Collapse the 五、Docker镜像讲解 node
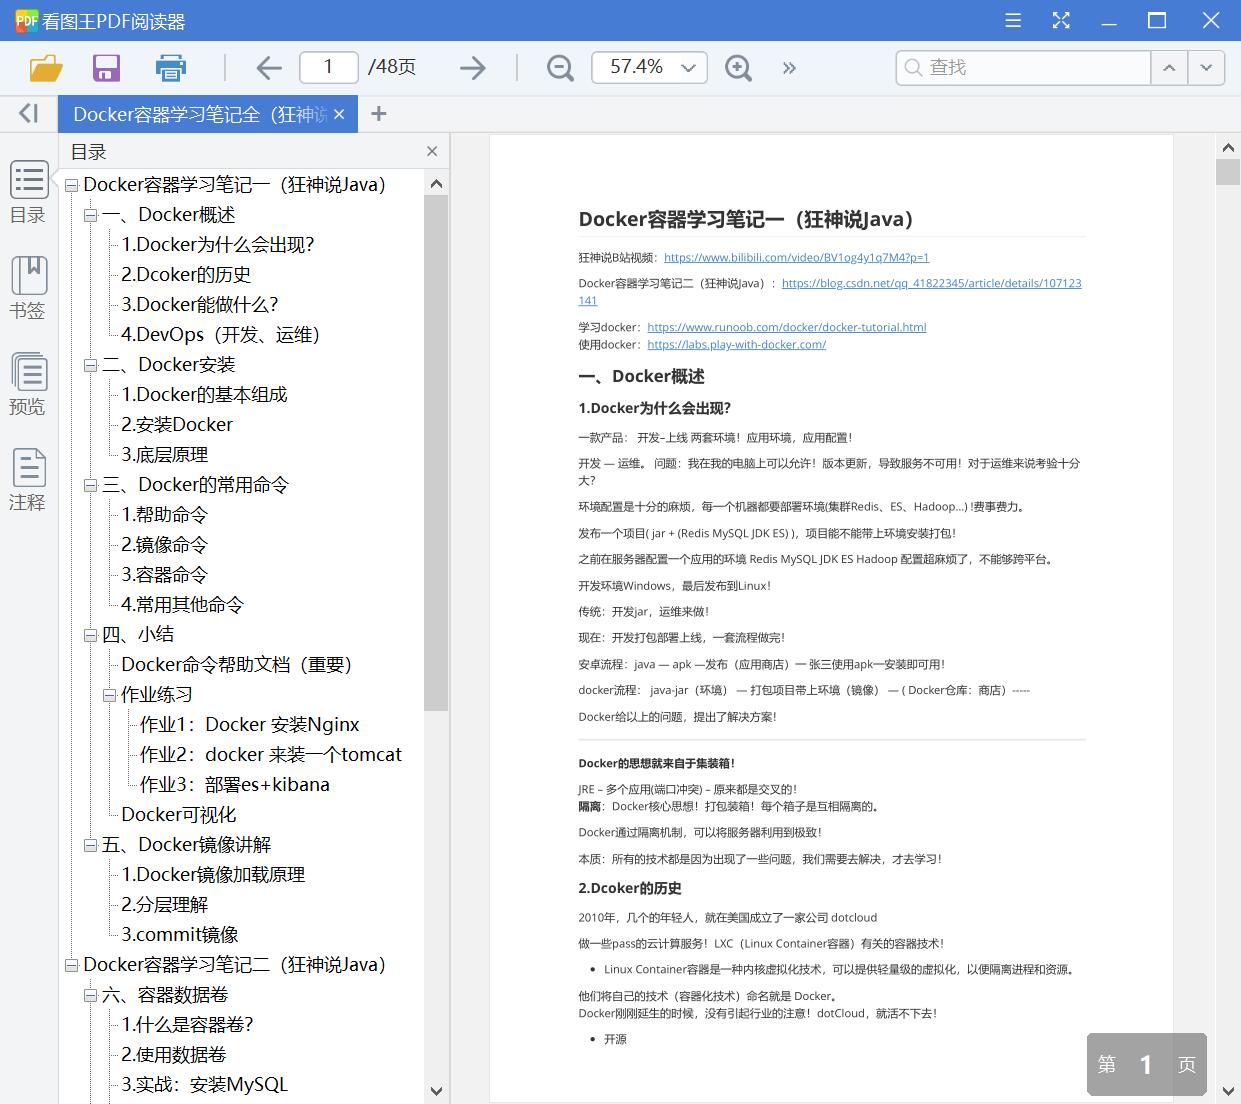 [90, 845]
